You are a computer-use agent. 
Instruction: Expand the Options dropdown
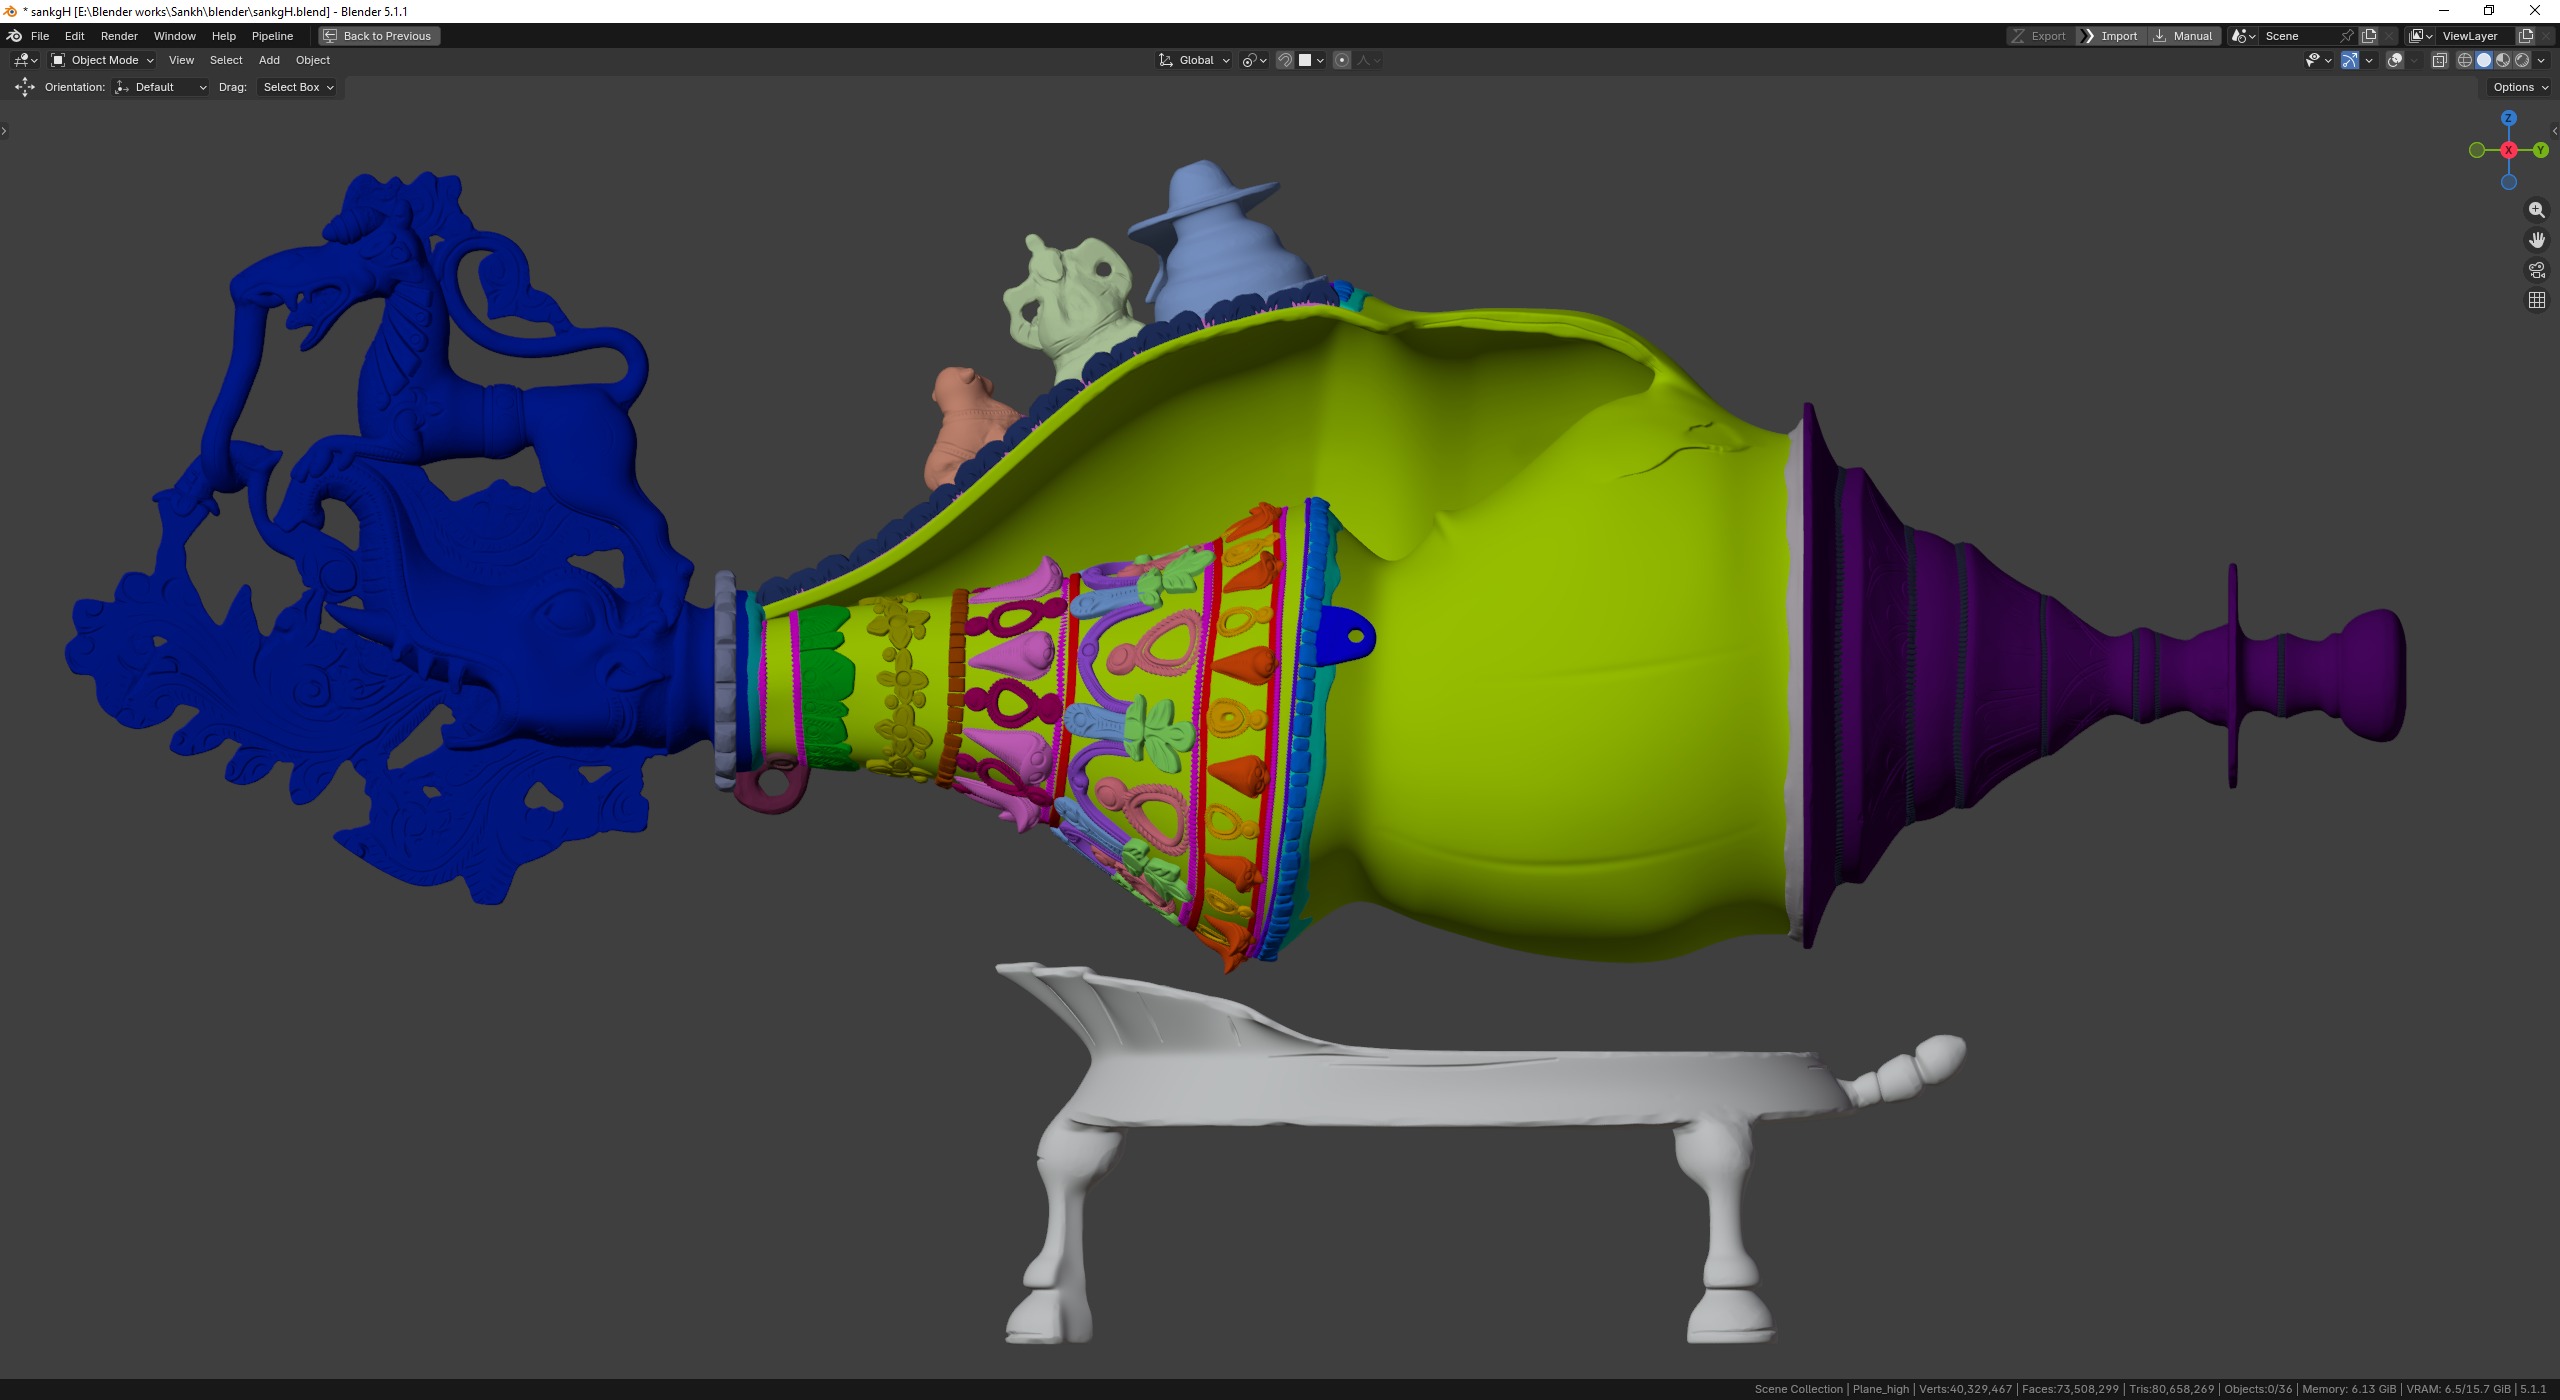(x=2520, y=87)
